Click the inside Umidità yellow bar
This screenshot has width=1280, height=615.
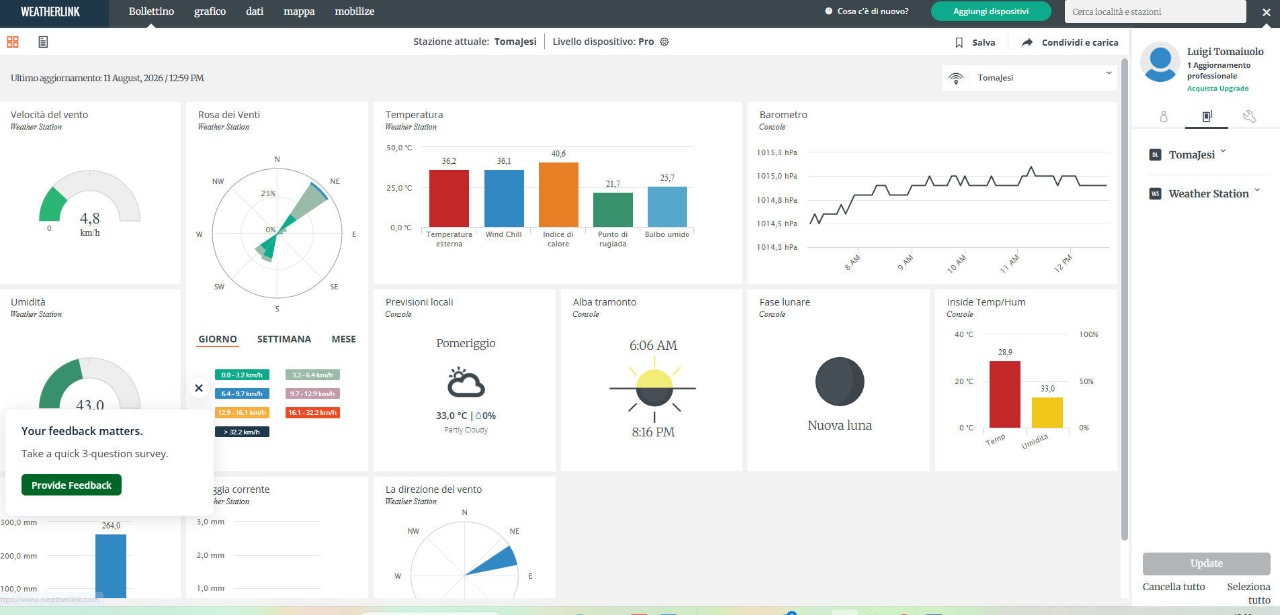click(1047, 412)
